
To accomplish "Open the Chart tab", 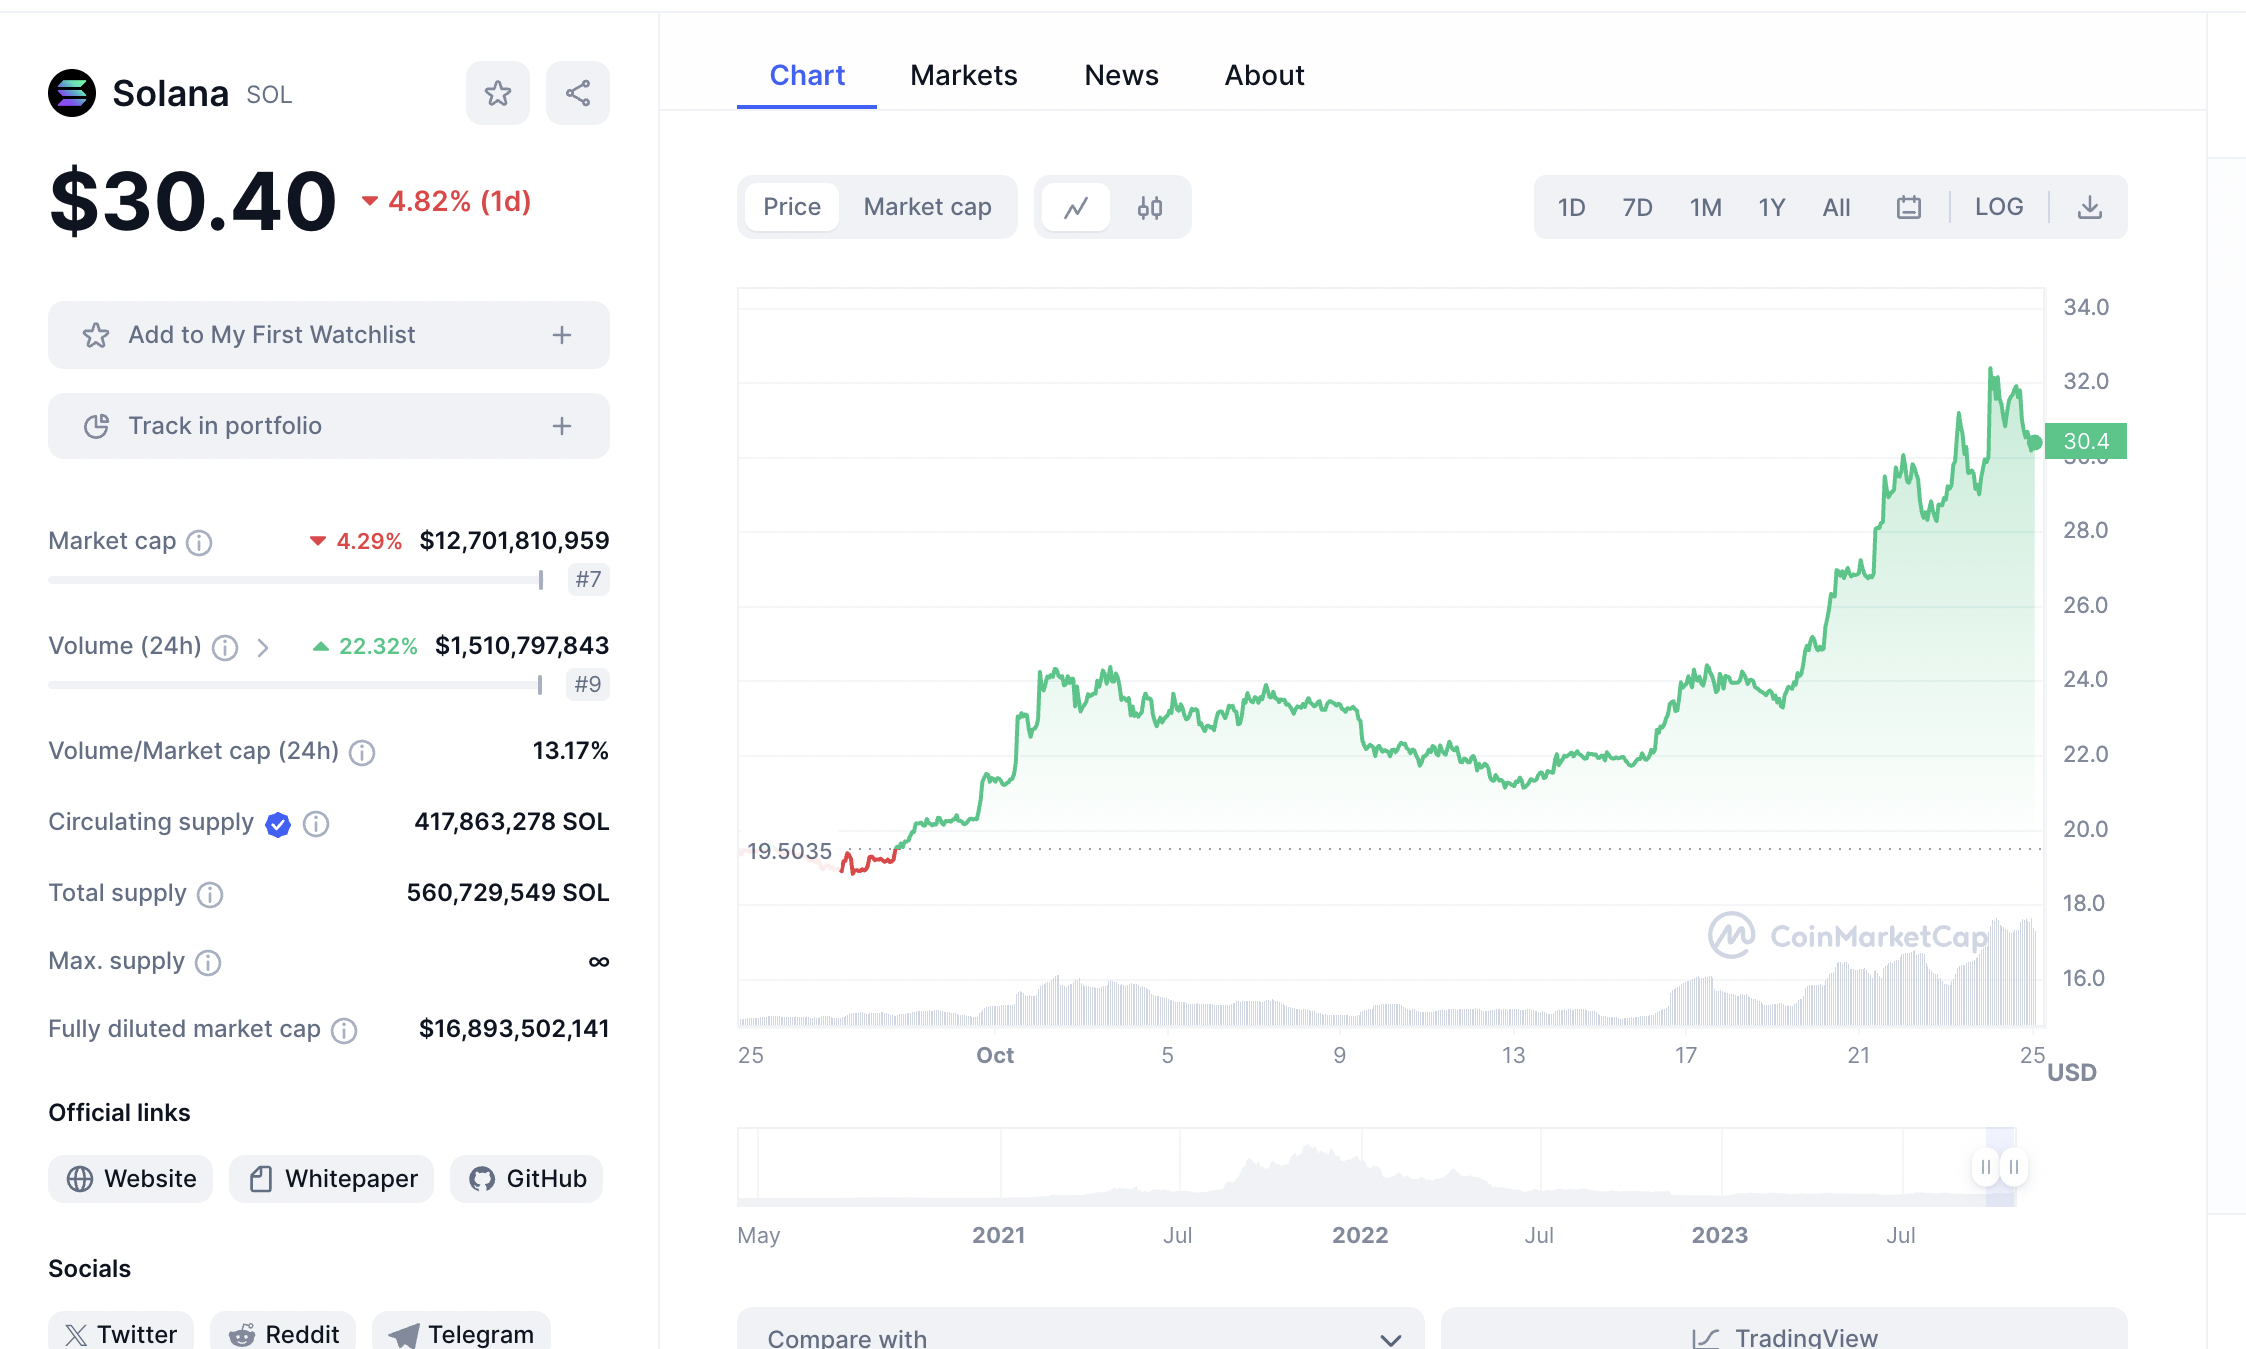I will [x=807, y=75].
